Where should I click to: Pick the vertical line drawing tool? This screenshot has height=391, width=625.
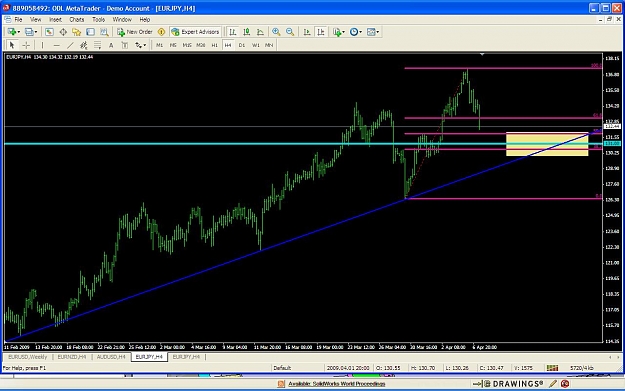click(x=42, y=45)
